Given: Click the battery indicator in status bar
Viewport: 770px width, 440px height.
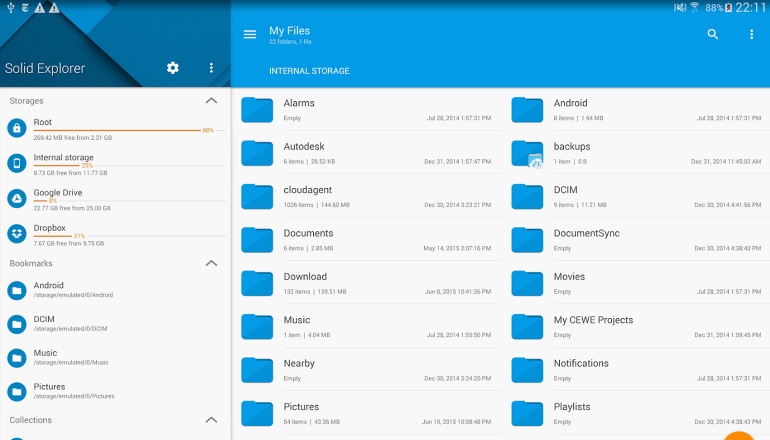Looking at the screenshot, I should click(729, 7).
